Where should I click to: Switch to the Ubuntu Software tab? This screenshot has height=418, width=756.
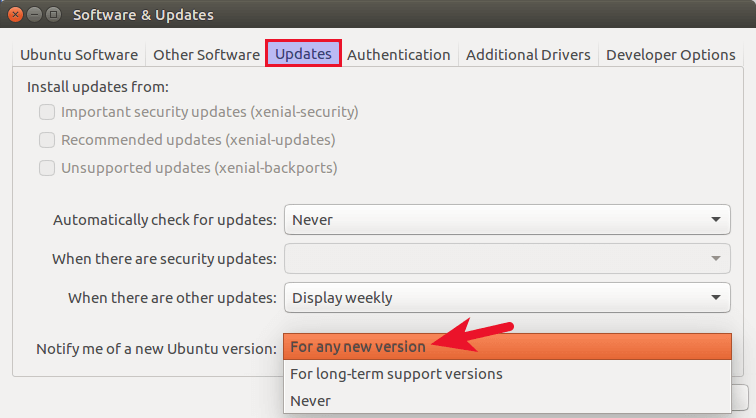80,55
